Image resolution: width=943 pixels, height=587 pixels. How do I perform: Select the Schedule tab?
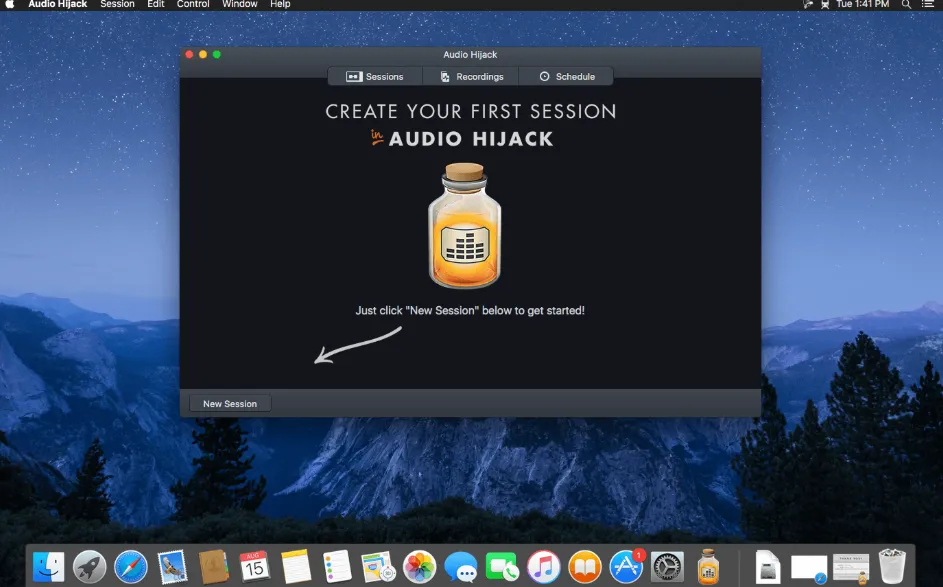(566, 76)
